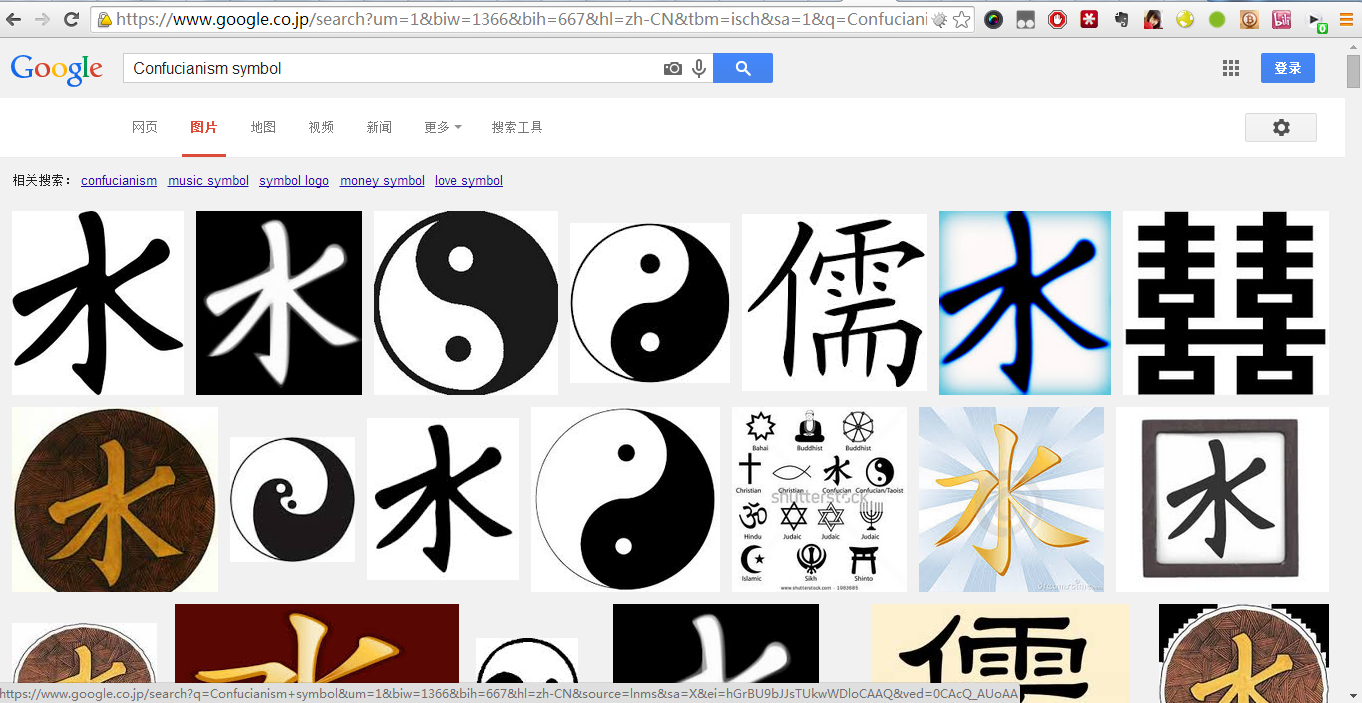Open the large yin-yang with gray outline
Image resolution: width=1362 pixels, height=703 pixels.
pos(466,303)
